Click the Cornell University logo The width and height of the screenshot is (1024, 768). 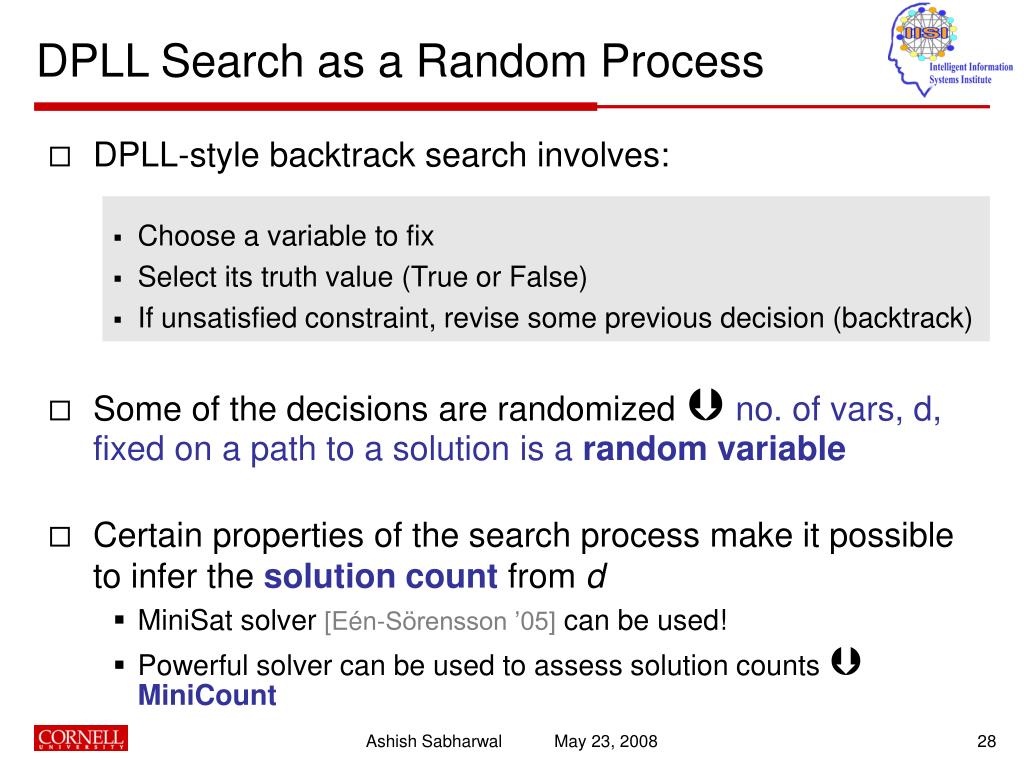coord(81,738)
